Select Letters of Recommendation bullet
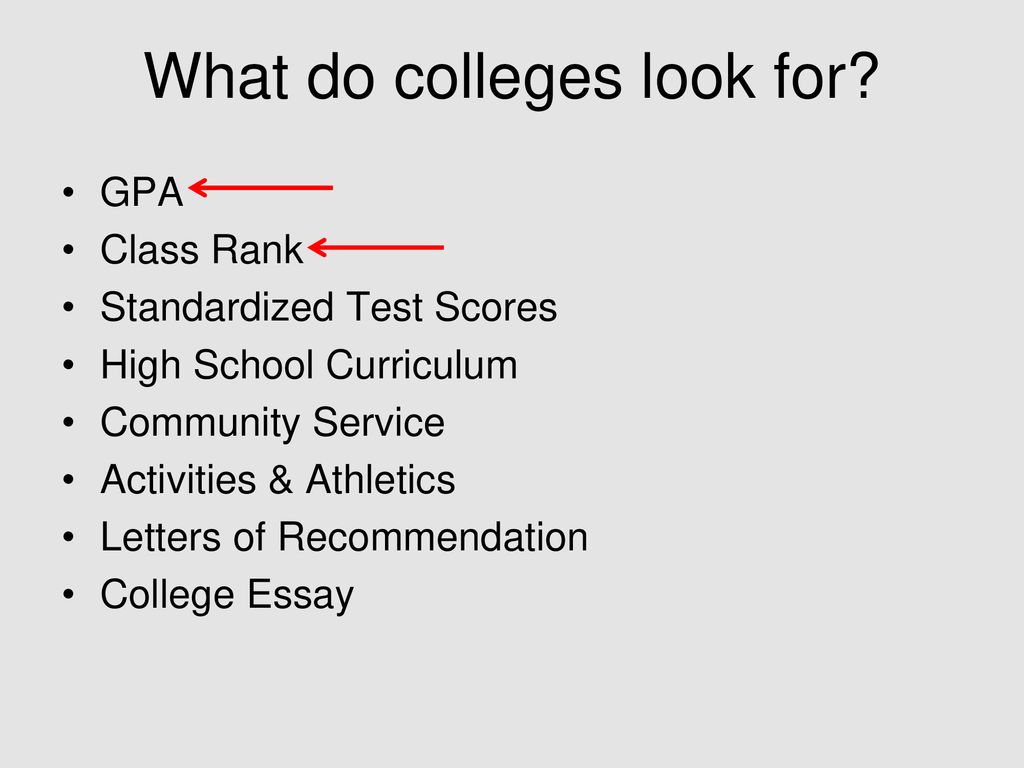 coord(344,537)
